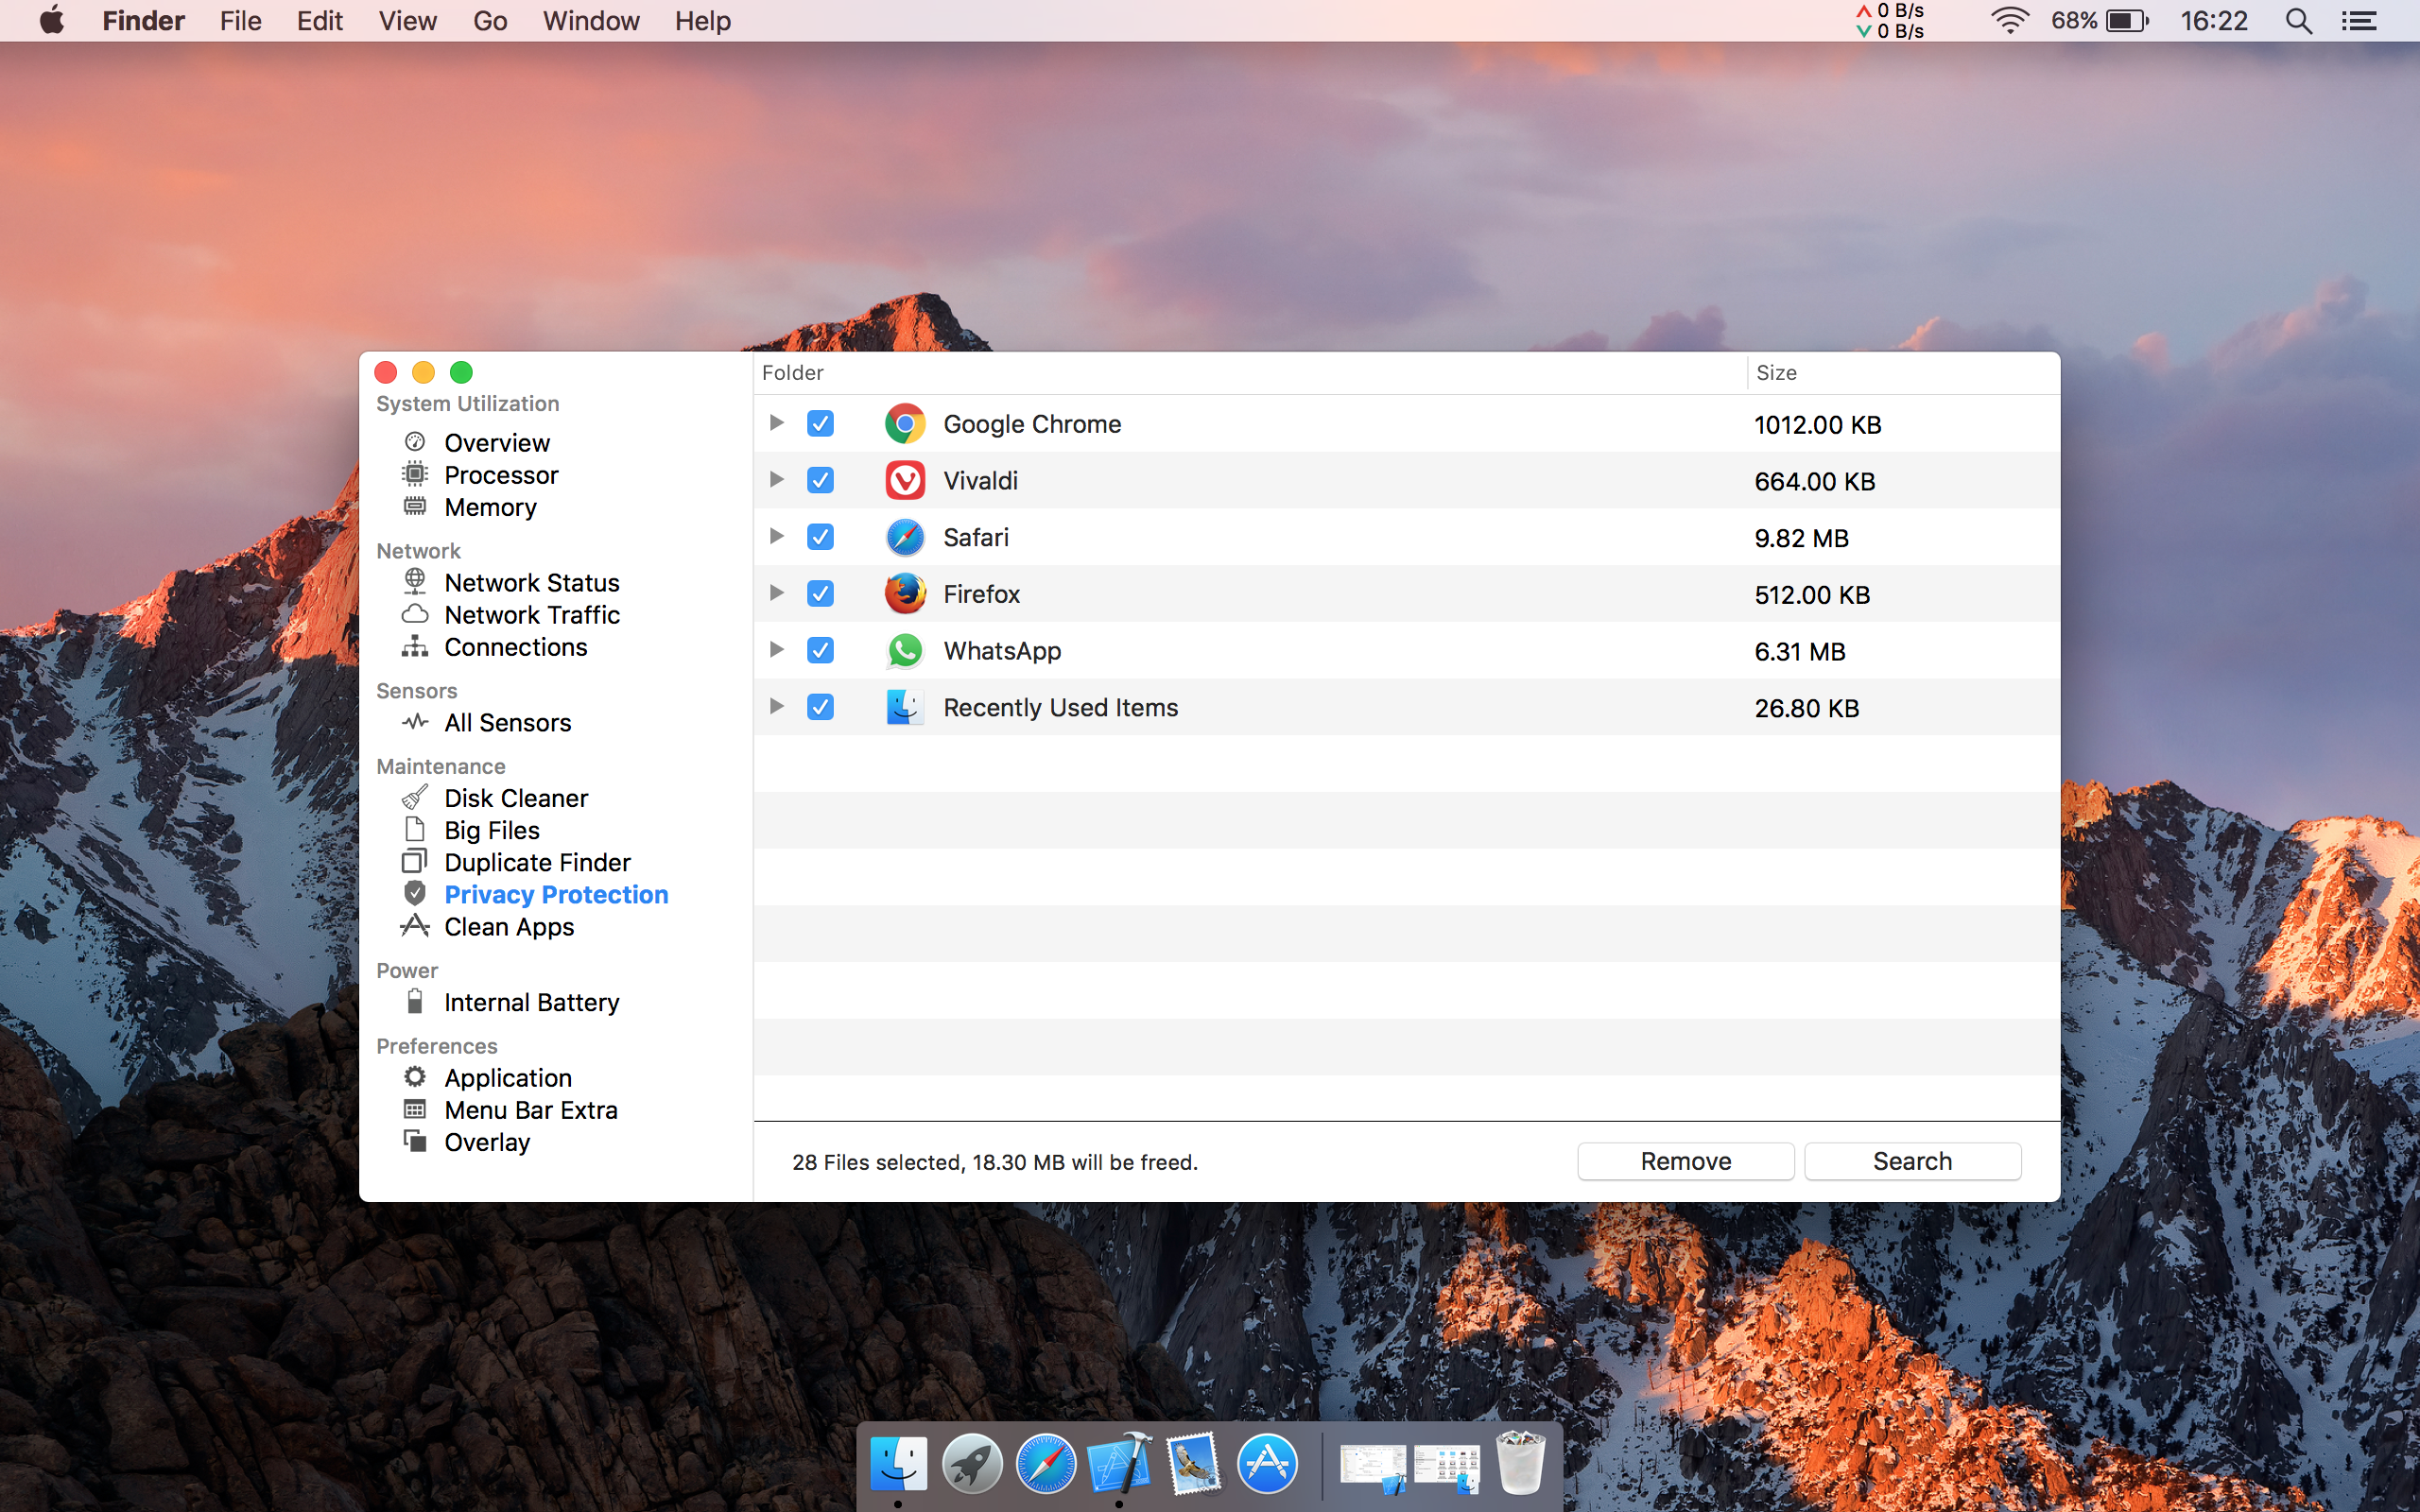Image resolution: width=2420 pixels, height=1512 pixels.
Task: Select the Disk Cleaner broom icon
Action: coord(415,797)
